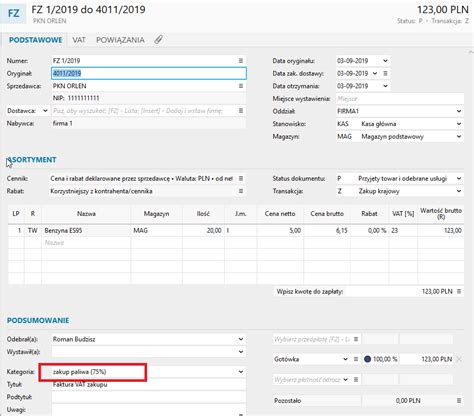The width and height of the screenshot is (474, 416).
Task: Open attachments via the paperclip icon
Action: click(158, 40)
